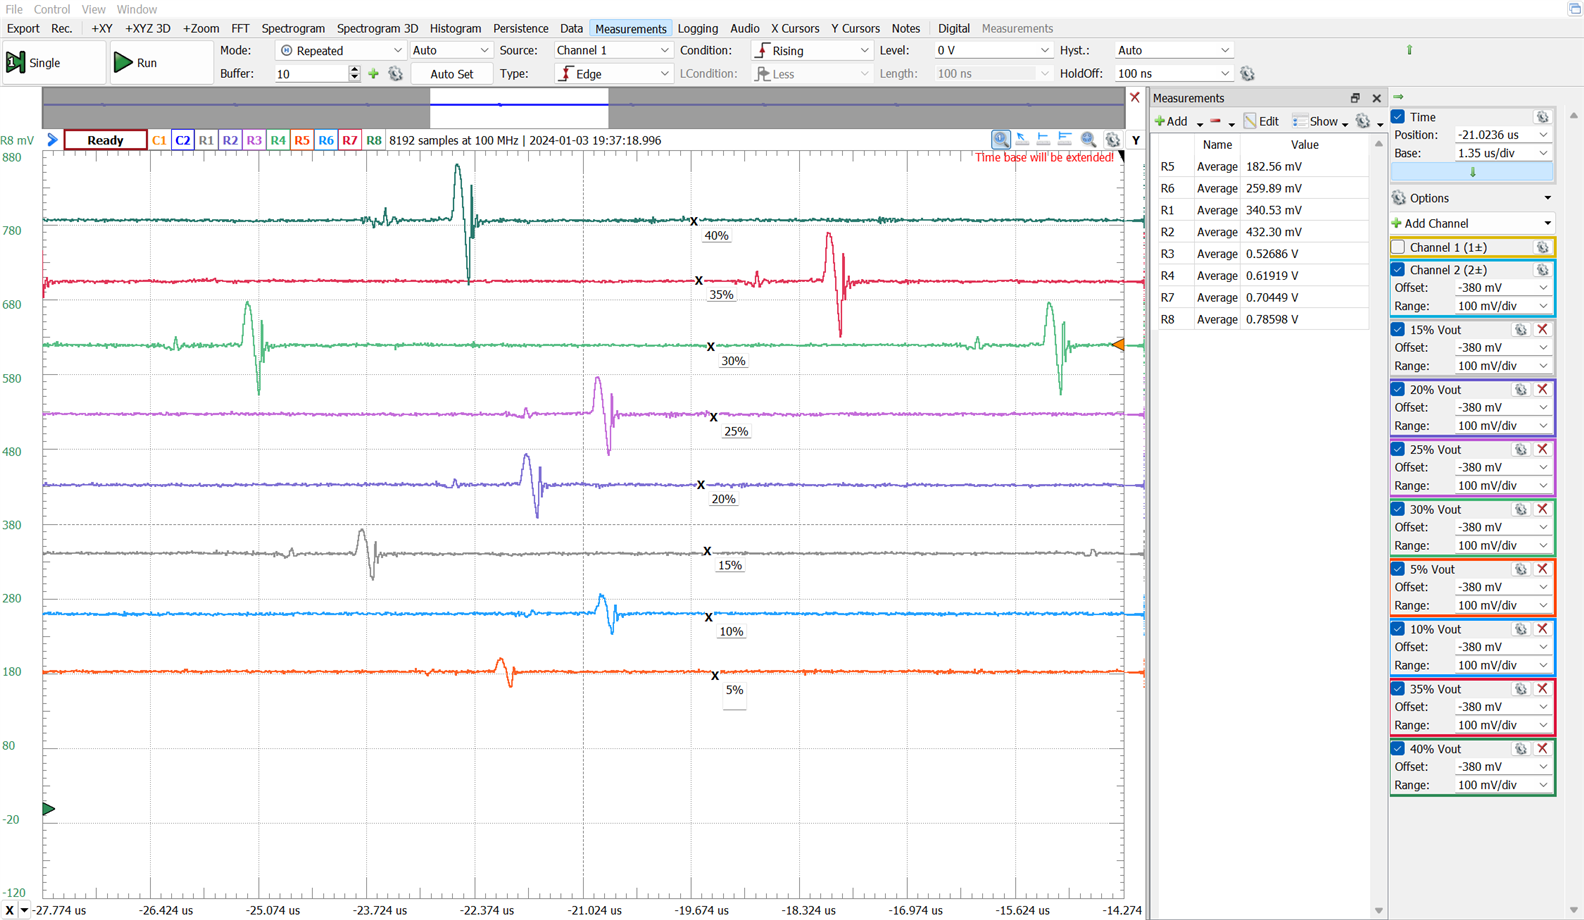Click the Buffer number input field
Screen dimensions: 1584x920
[311, 74]
